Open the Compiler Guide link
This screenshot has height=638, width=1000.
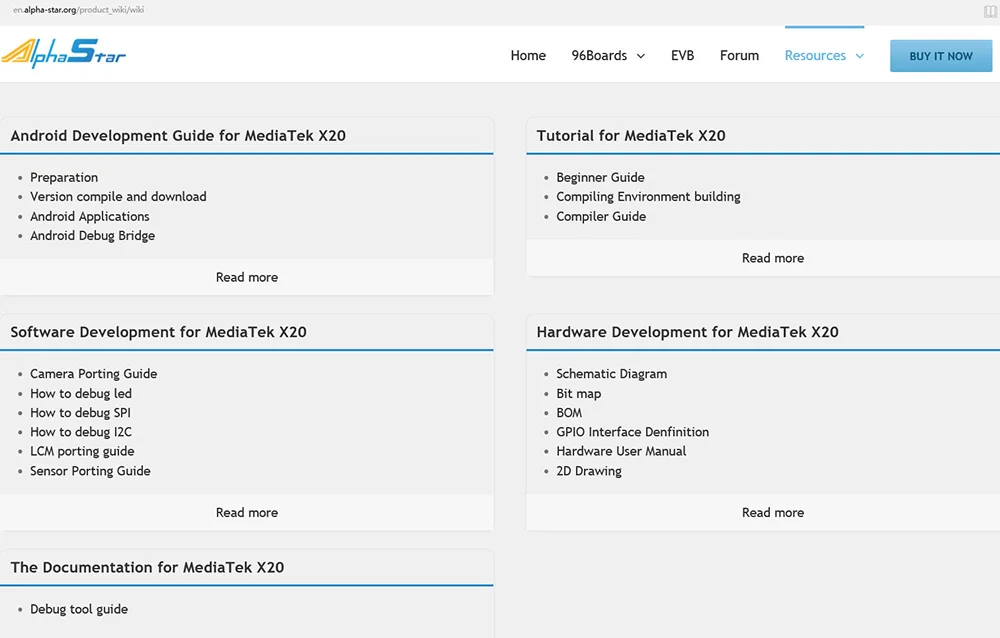point(601,216)
